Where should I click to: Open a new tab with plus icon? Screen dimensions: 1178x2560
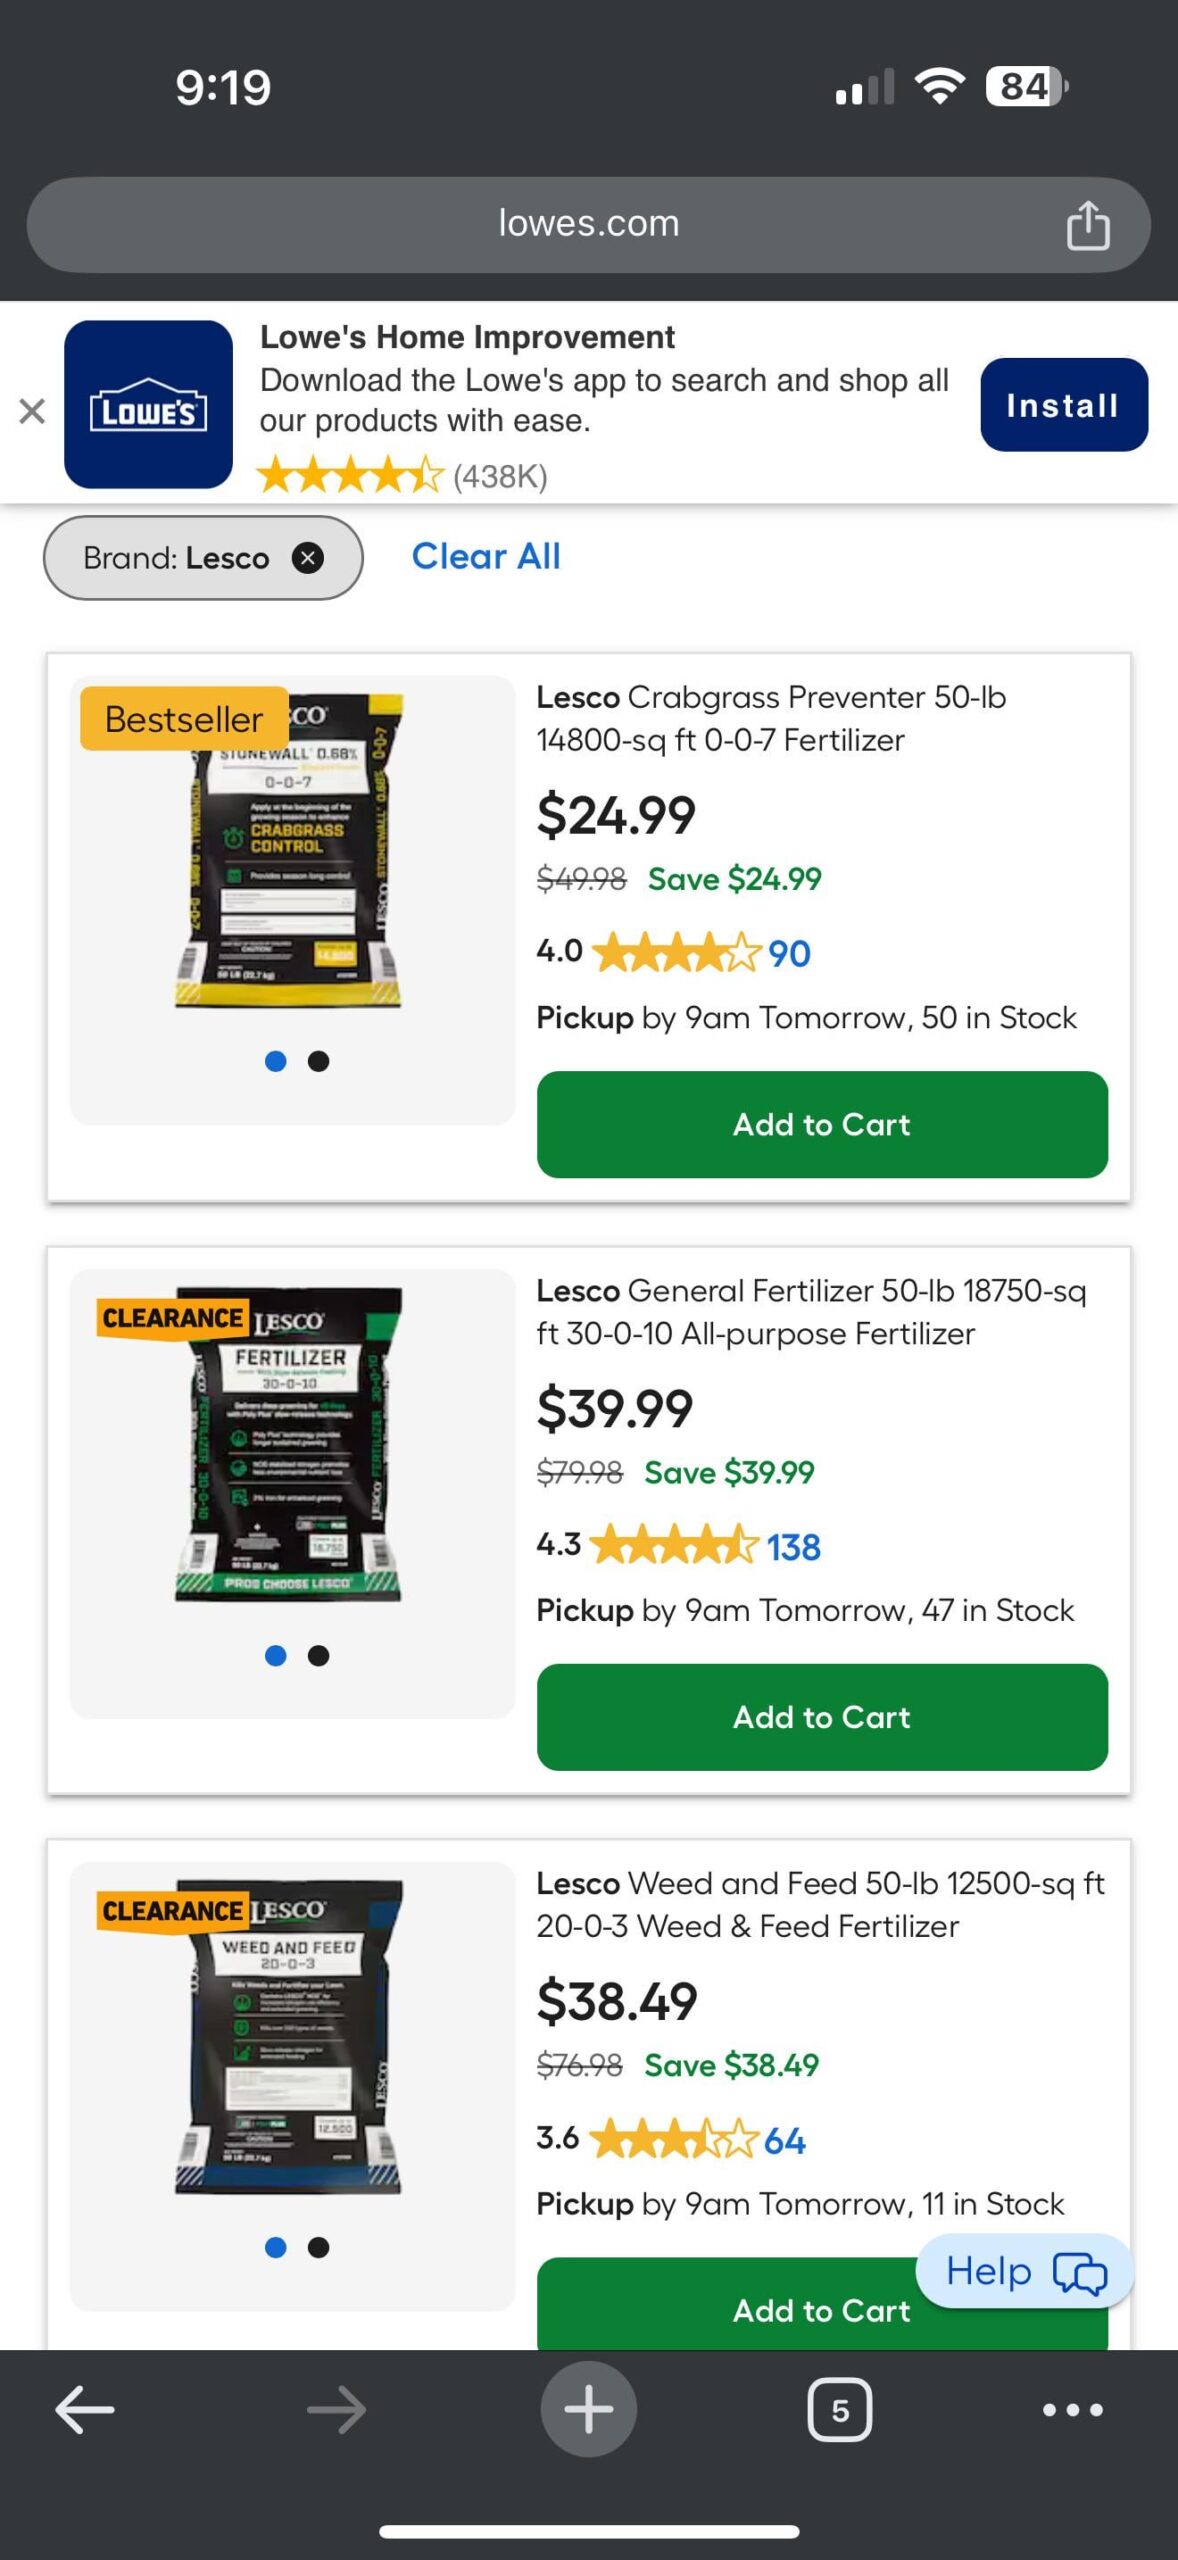tap(589, 2409)
